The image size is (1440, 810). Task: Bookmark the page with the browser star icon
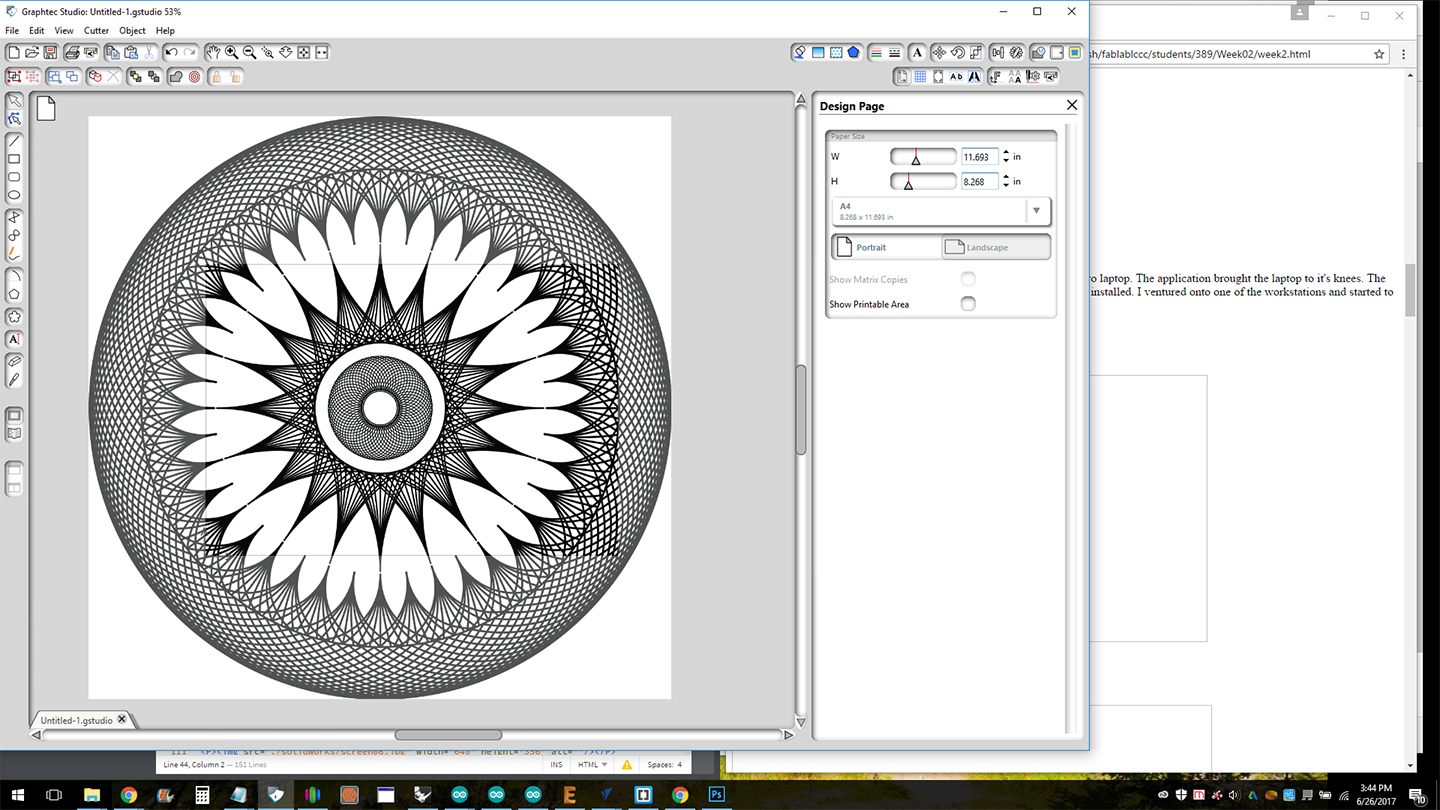[x=1379, y=54]
